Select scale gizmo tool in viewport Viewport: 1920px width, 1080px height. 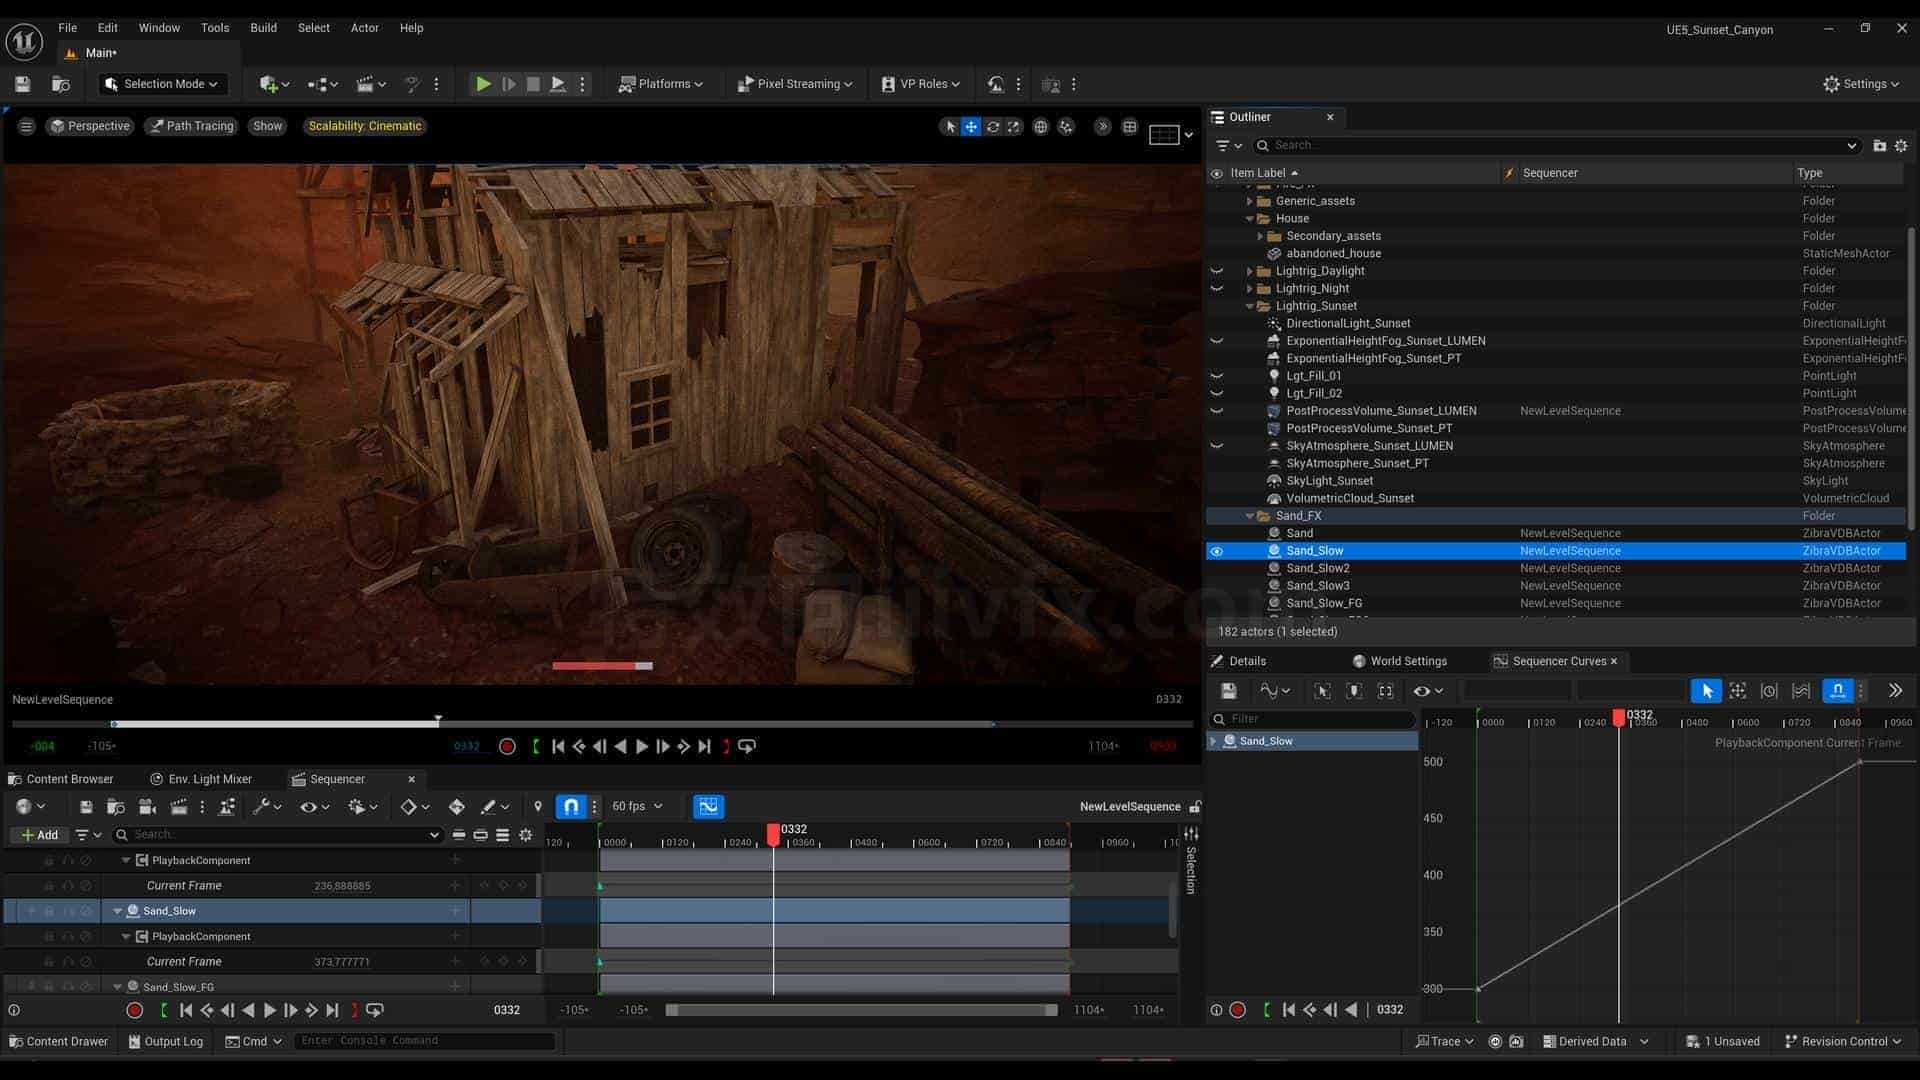(1014, 127)
